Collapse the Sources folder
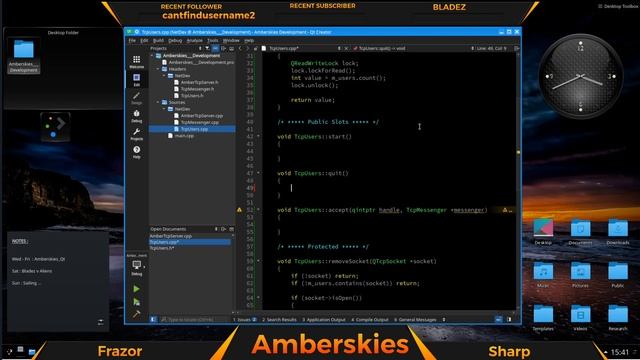 (158, 102)
